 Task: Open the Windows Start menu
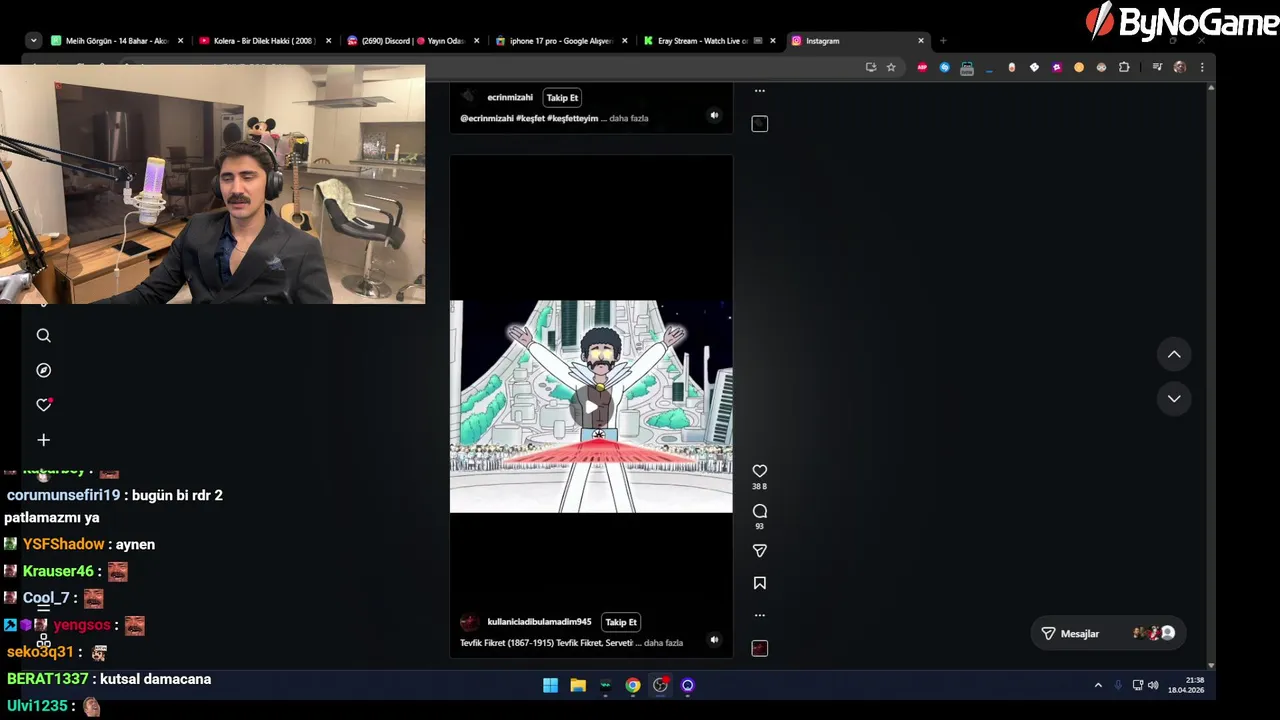coord(550,685)
